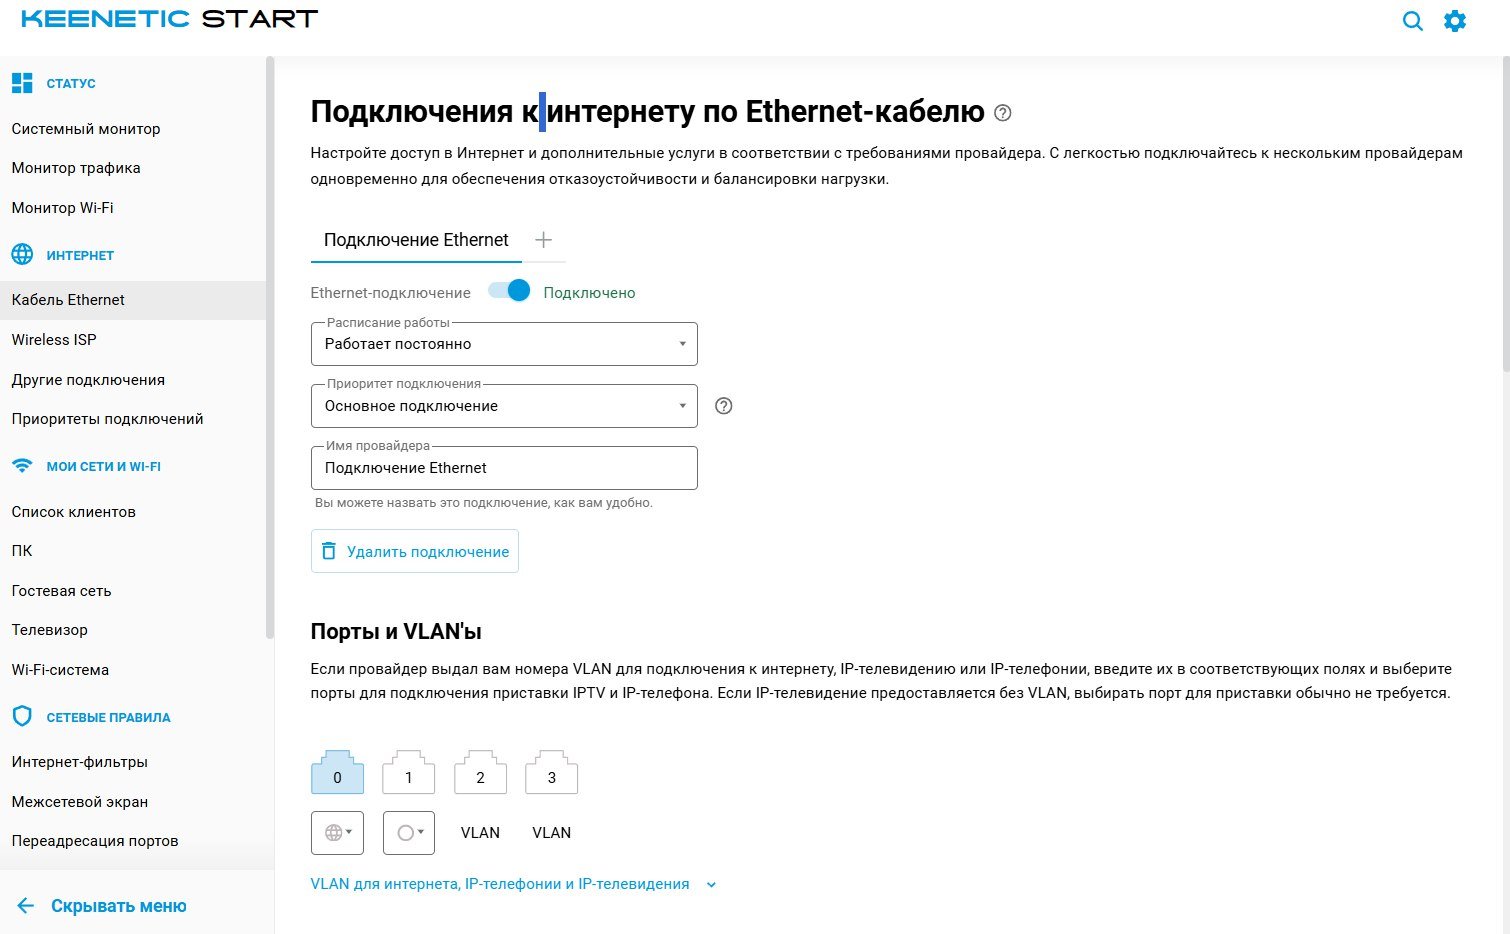Viewport: 1510px width, 934px height.
Task: Click help icon beside page title
Action: (1003, 113)
